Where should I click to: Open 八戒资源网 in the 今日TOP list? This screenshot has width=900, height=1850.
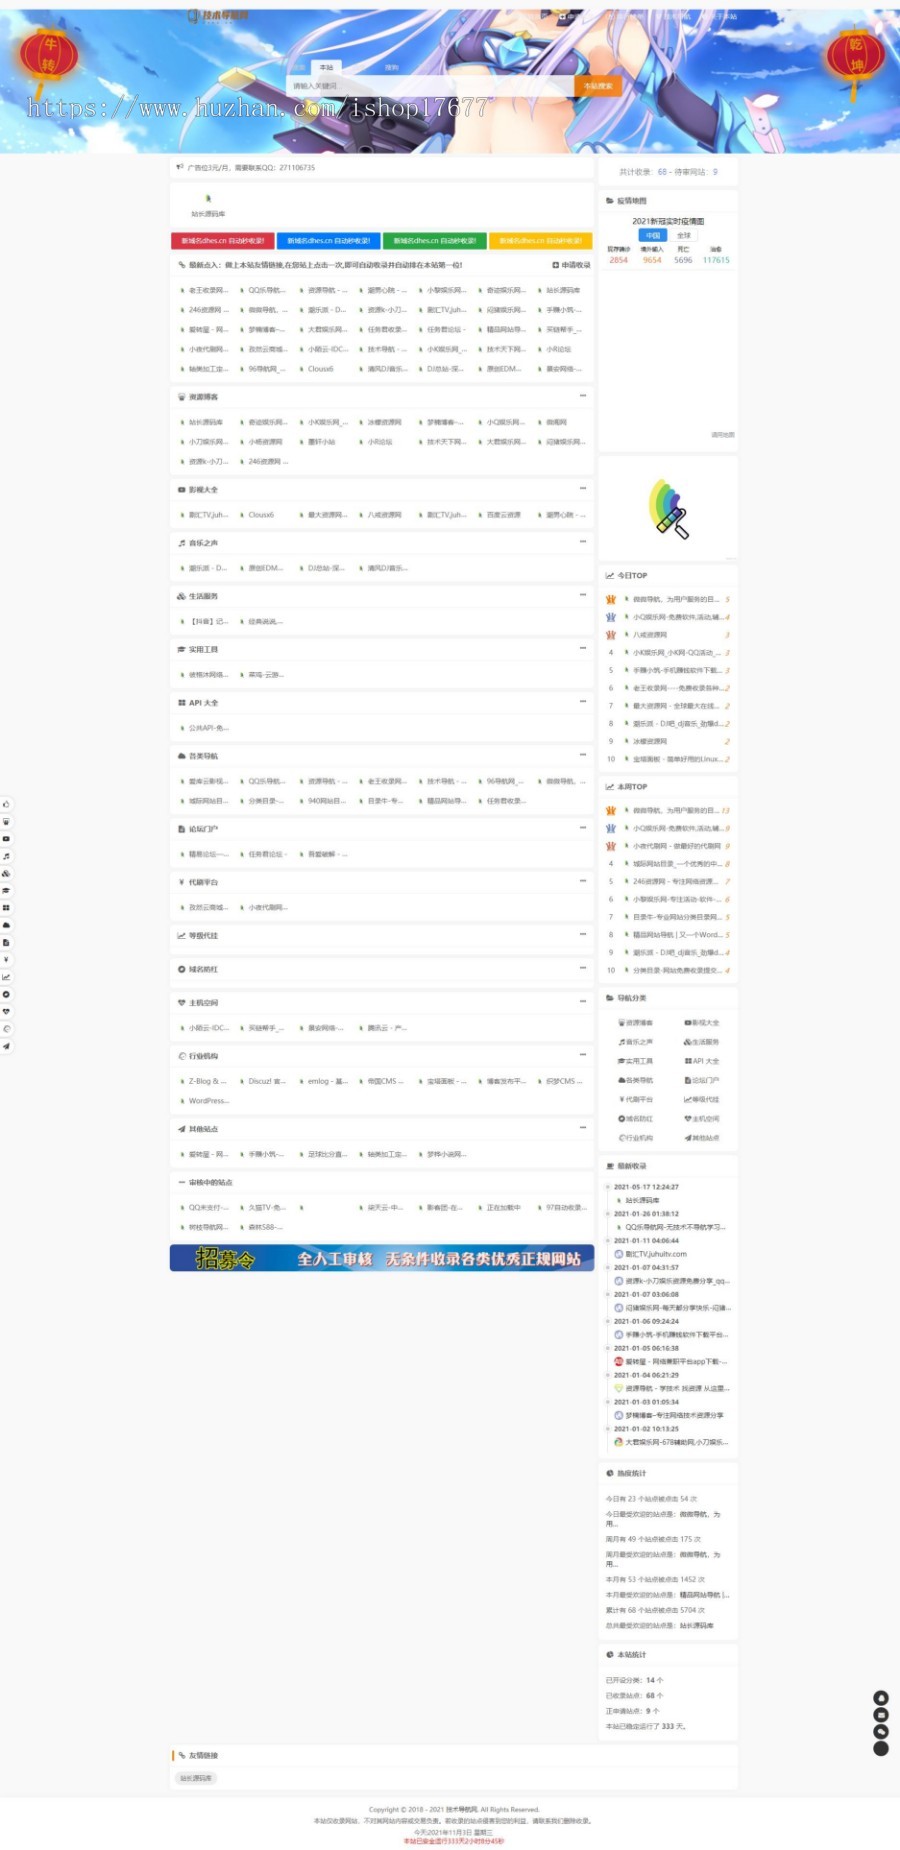coord(650,635)
